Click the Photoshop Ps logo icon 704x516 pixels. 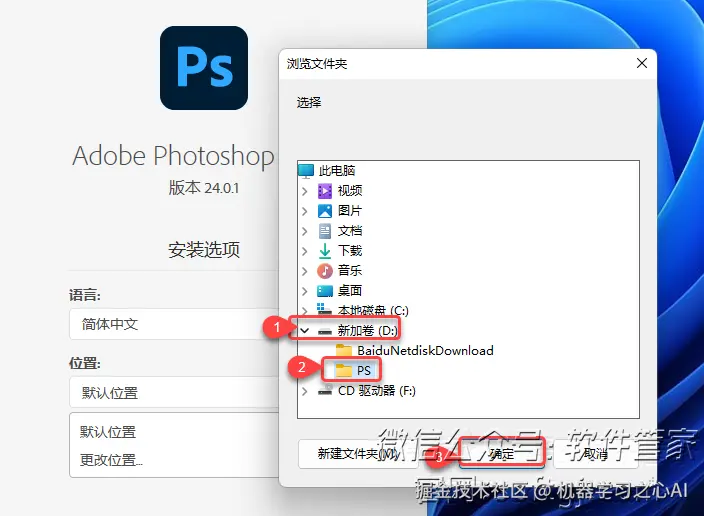(x=204, y=68)
